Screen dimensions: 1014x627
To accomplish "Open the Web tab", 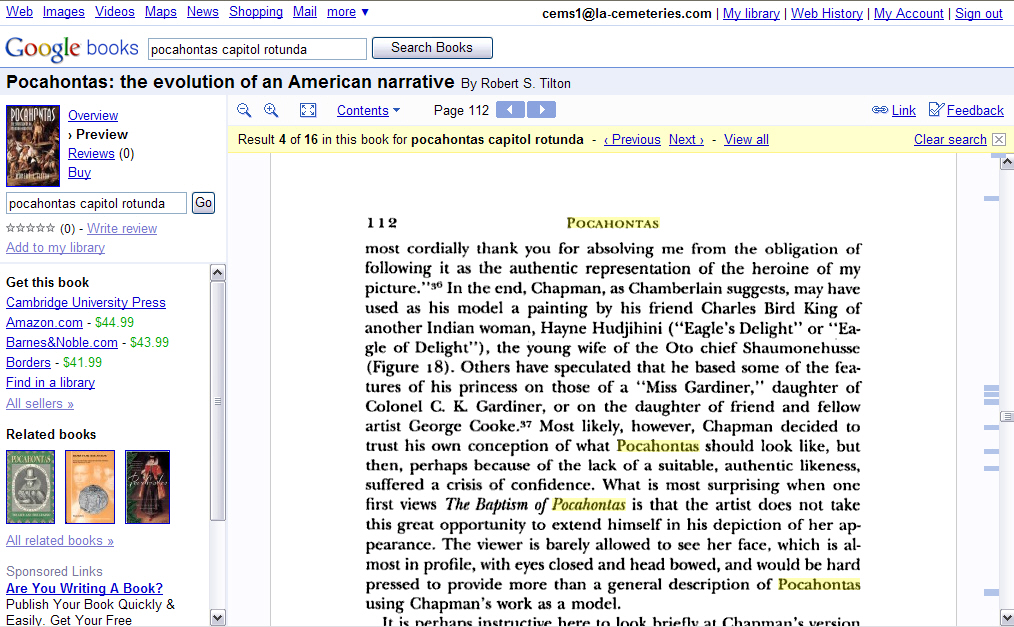I will pyautogui.click(x=19, y=12).
